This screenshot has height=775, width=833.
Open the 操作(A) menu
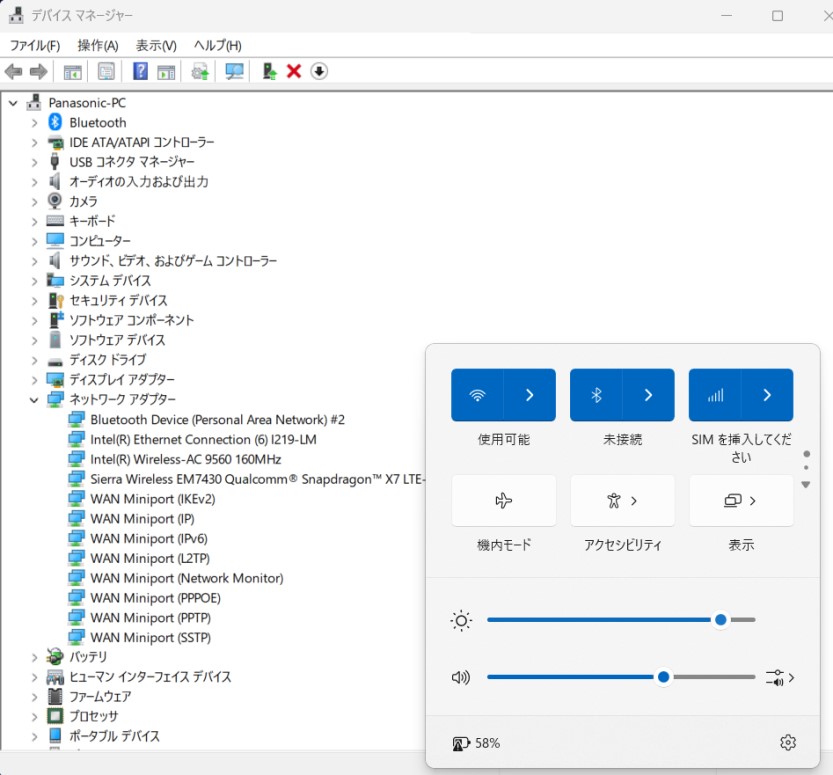pos(98,46)
